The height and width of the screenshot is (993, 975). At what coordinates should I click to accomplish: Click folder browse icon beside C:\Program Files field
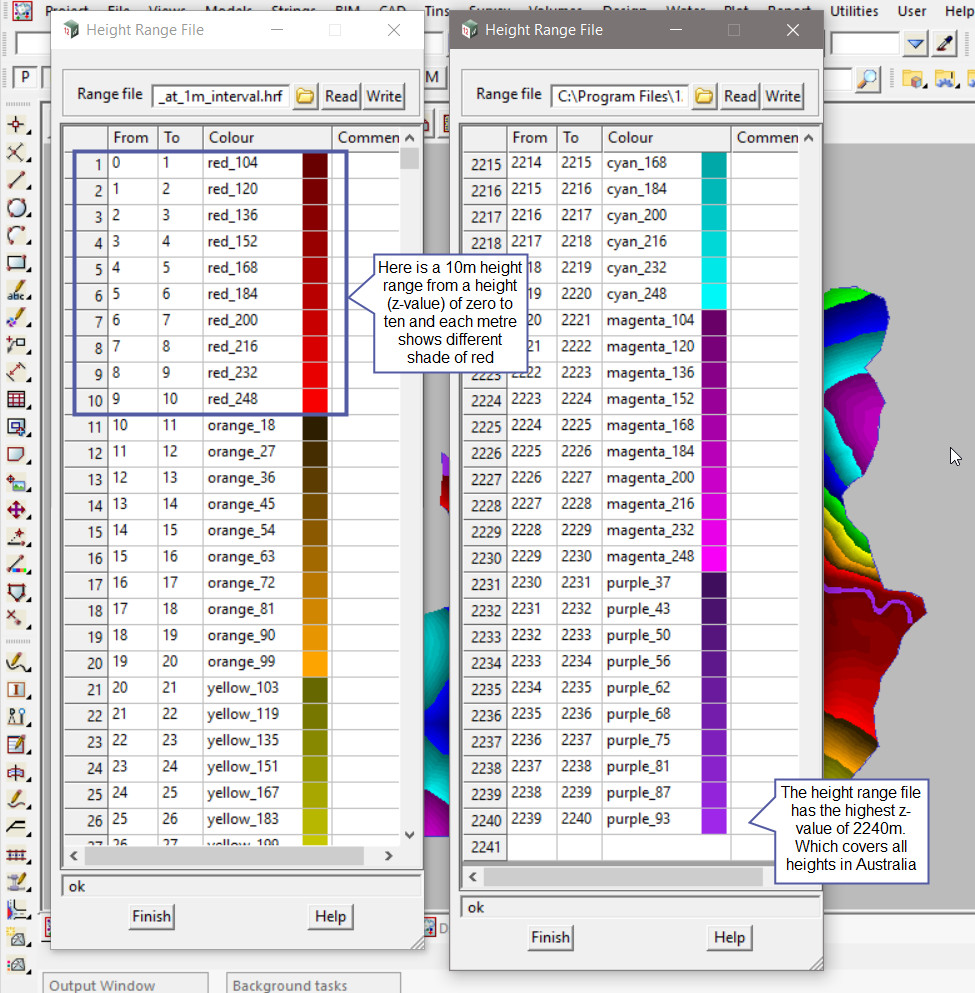pos(704,96)
